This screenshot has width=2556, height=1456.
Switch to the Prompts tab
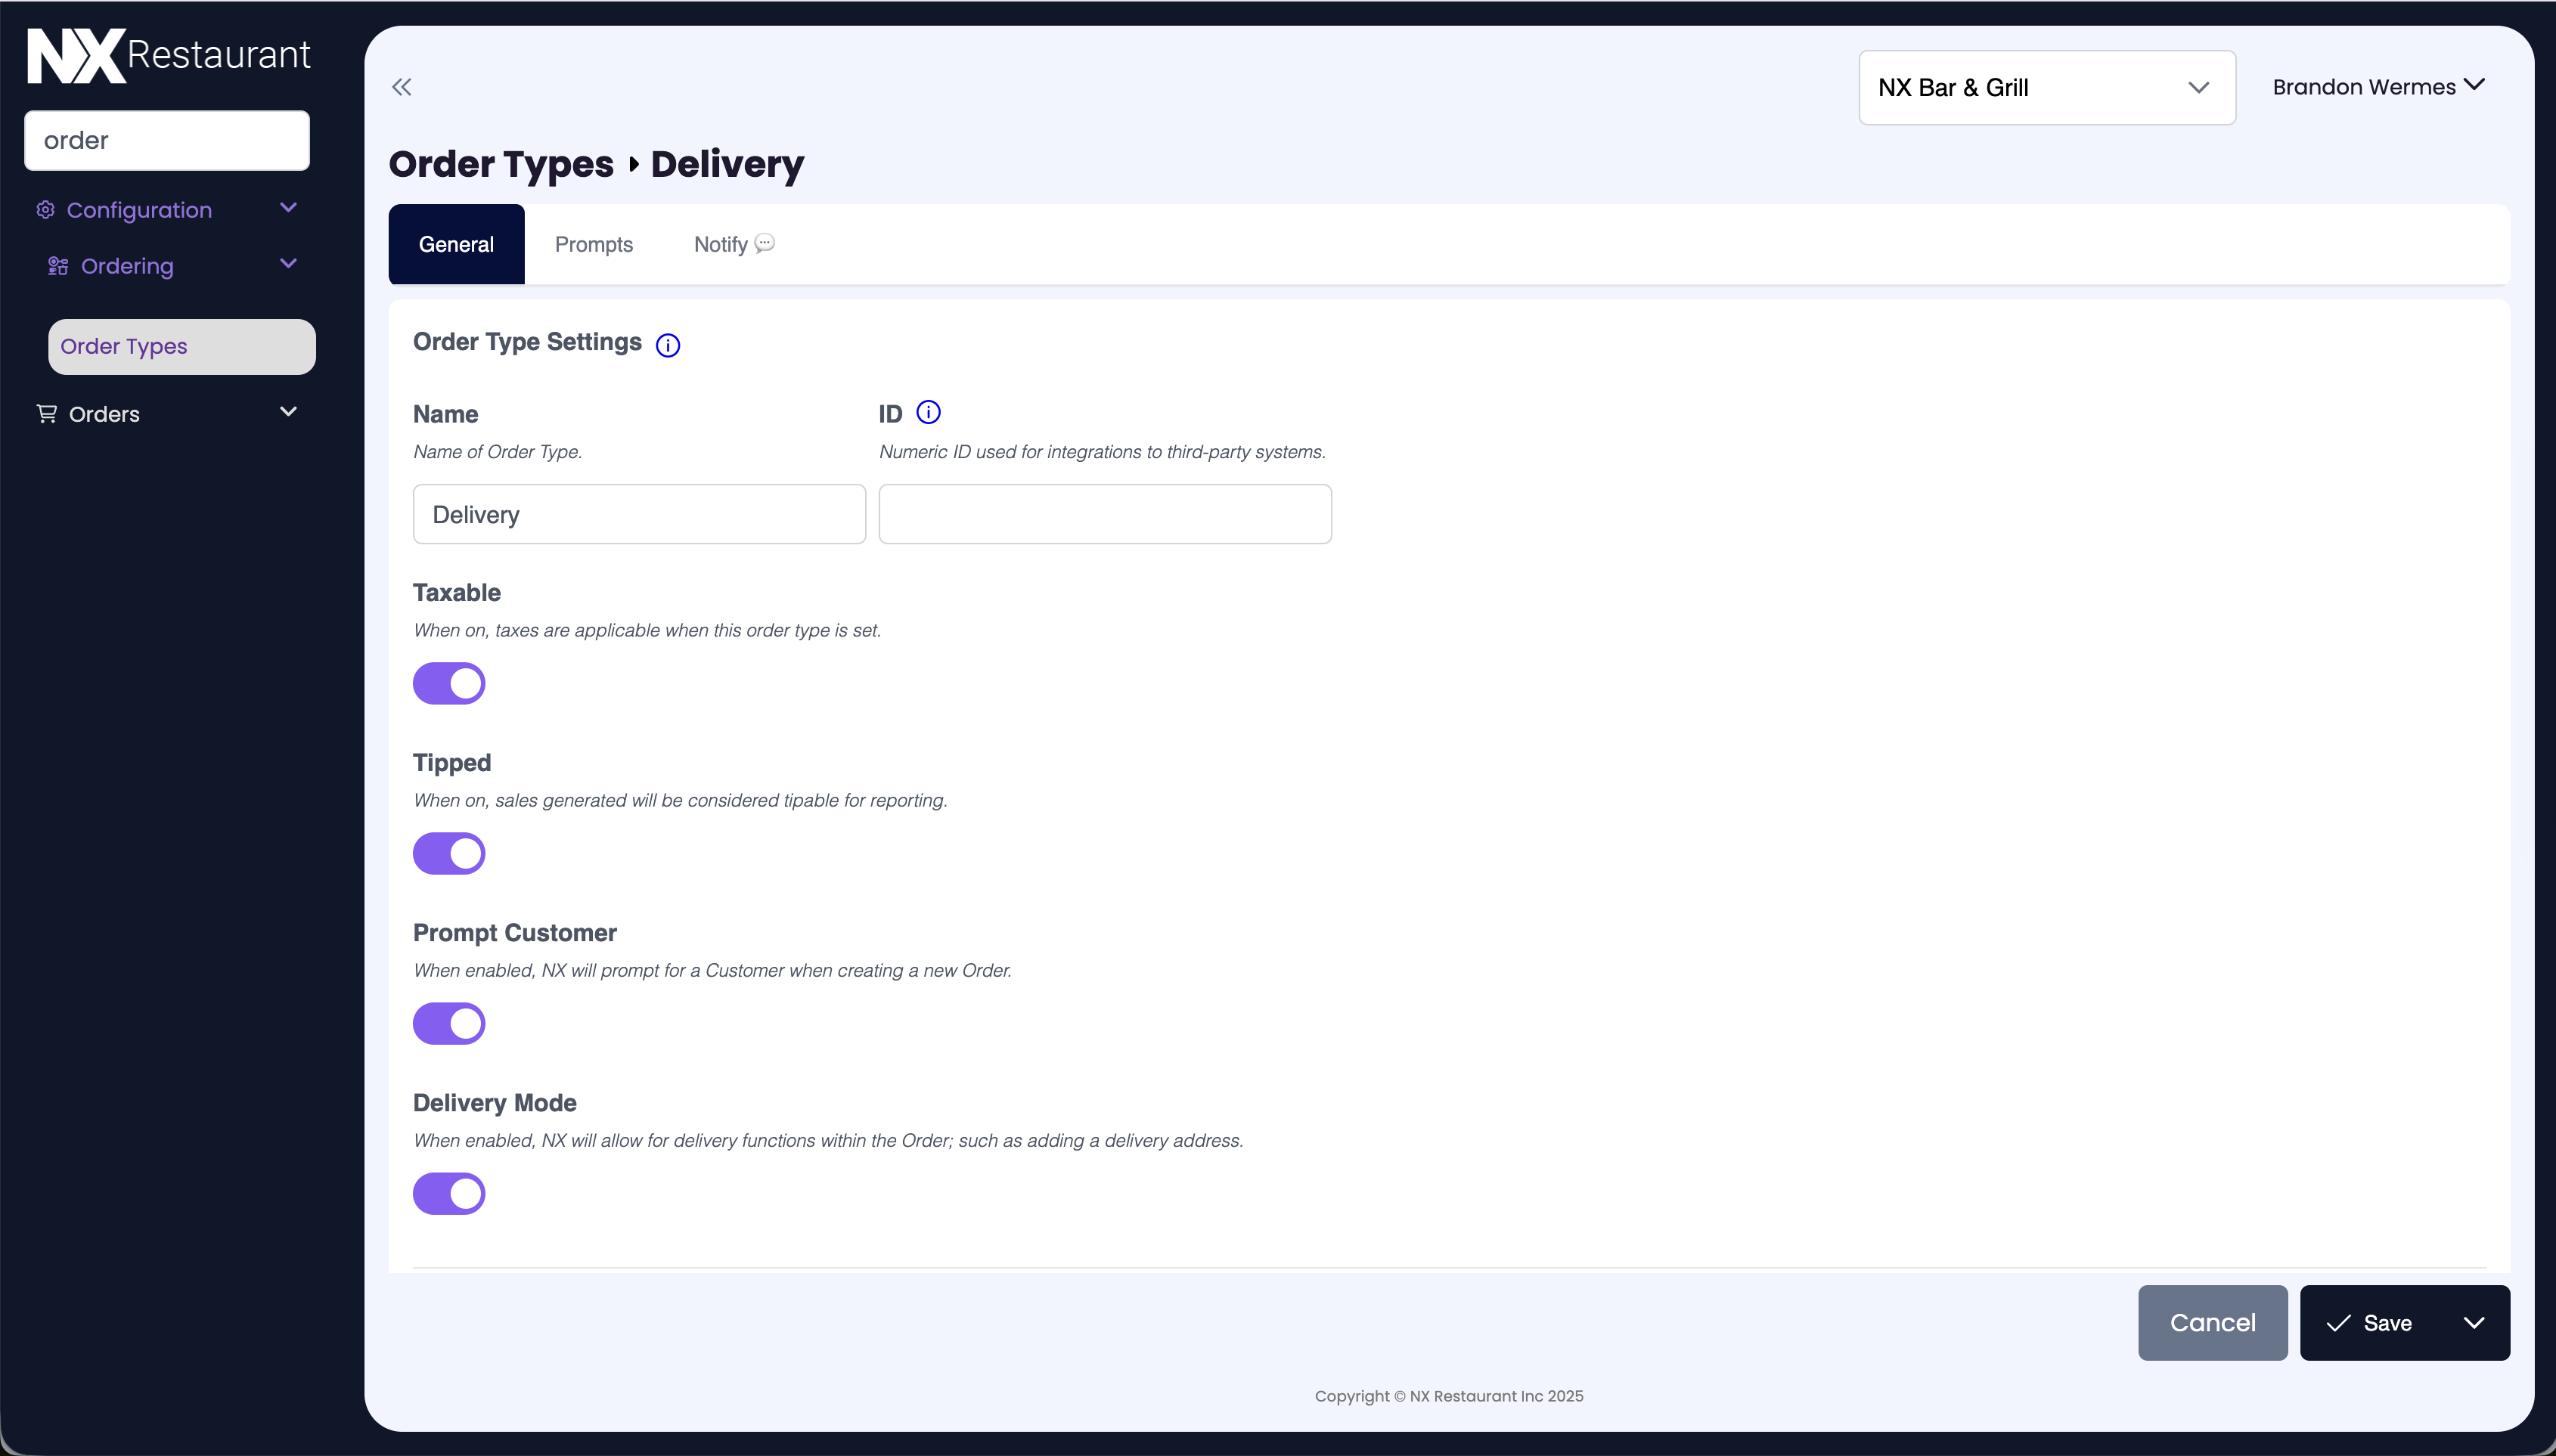(593, 245)
